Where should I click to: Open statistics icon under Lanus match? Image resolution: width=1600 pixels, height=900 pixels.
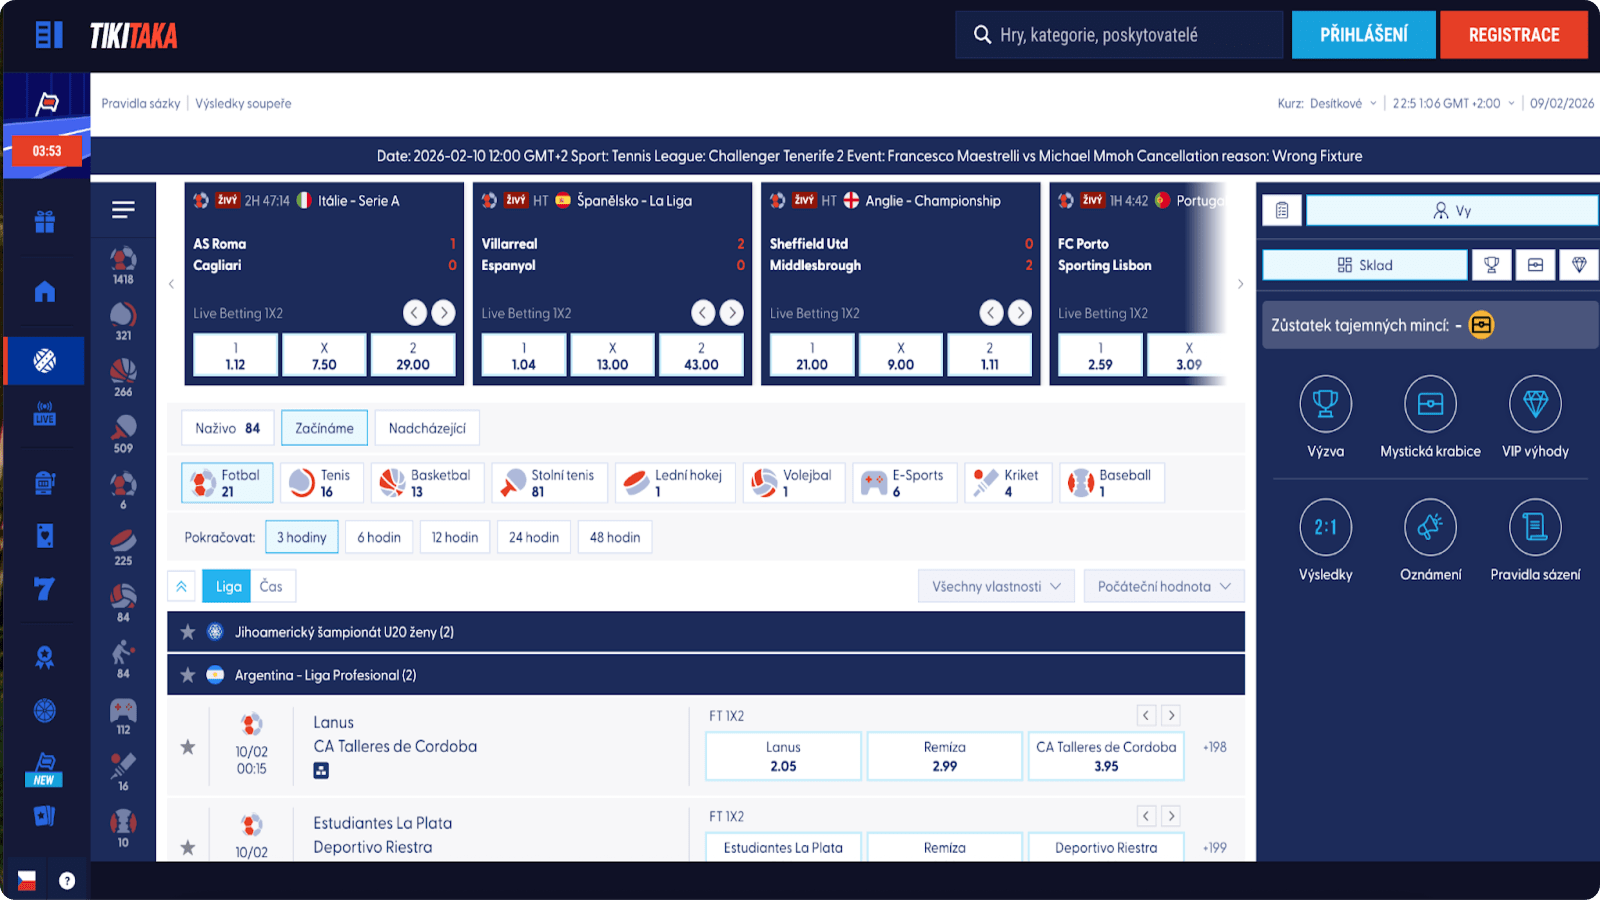click(x=321, y=770)
